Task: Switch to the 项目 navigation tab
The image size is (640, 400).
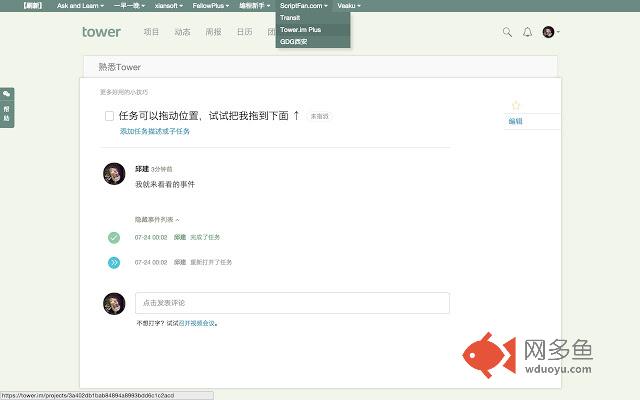Action: tap(151, 32)
